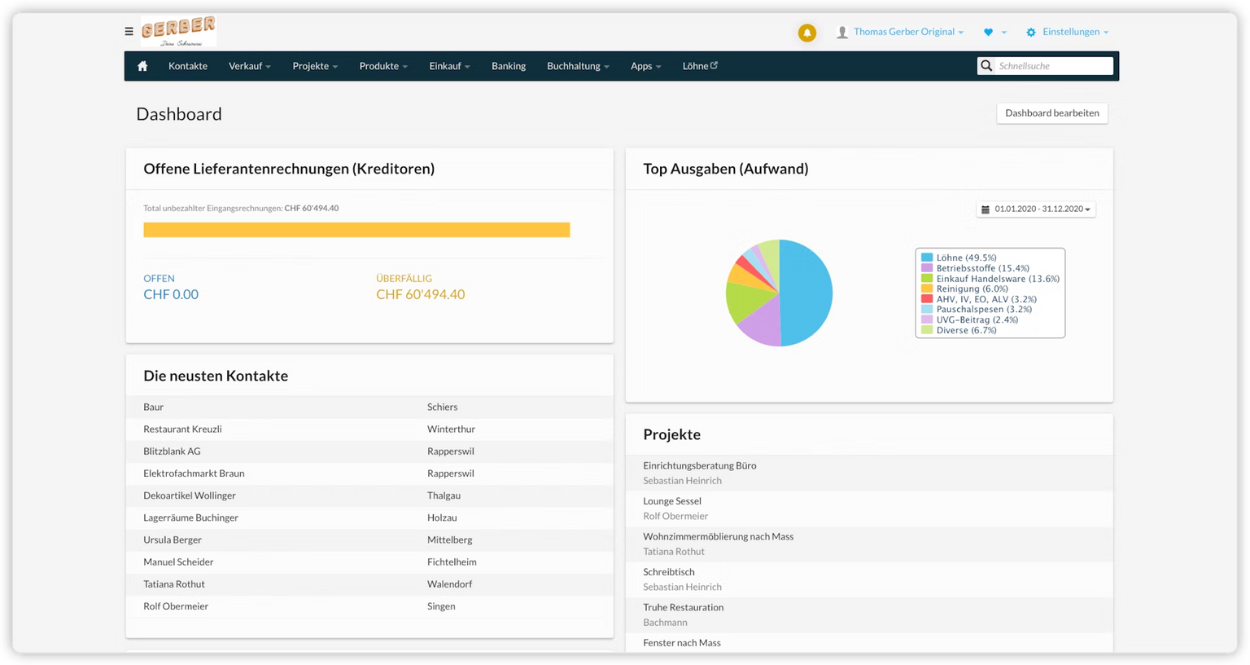1250x665 pixels.
Task: Click the yellow overdue invoices bar
Action: pos(356,230)
